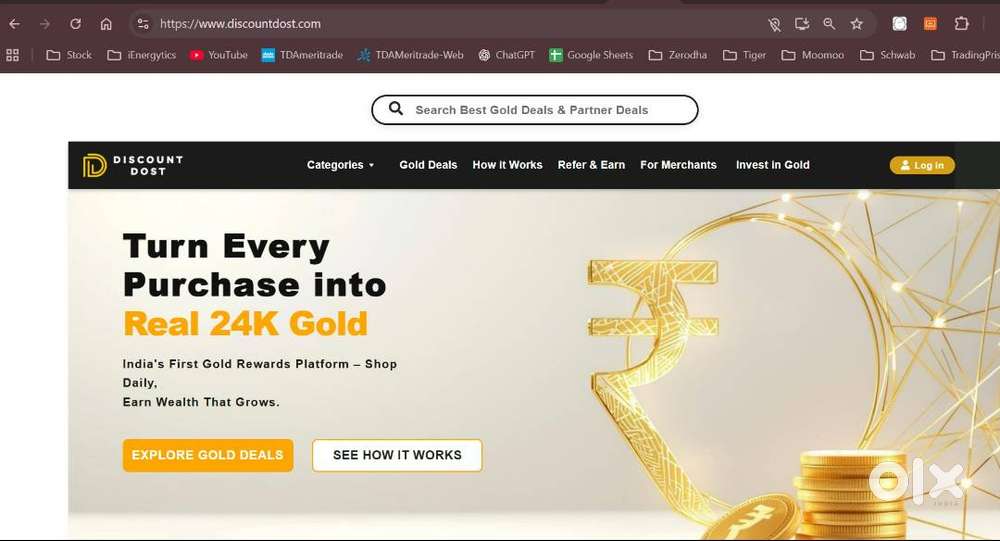1000x541 pixels.
Task: Open the Google Sheets bookmark
Action: pyautogui.click(x=591, y=56)
